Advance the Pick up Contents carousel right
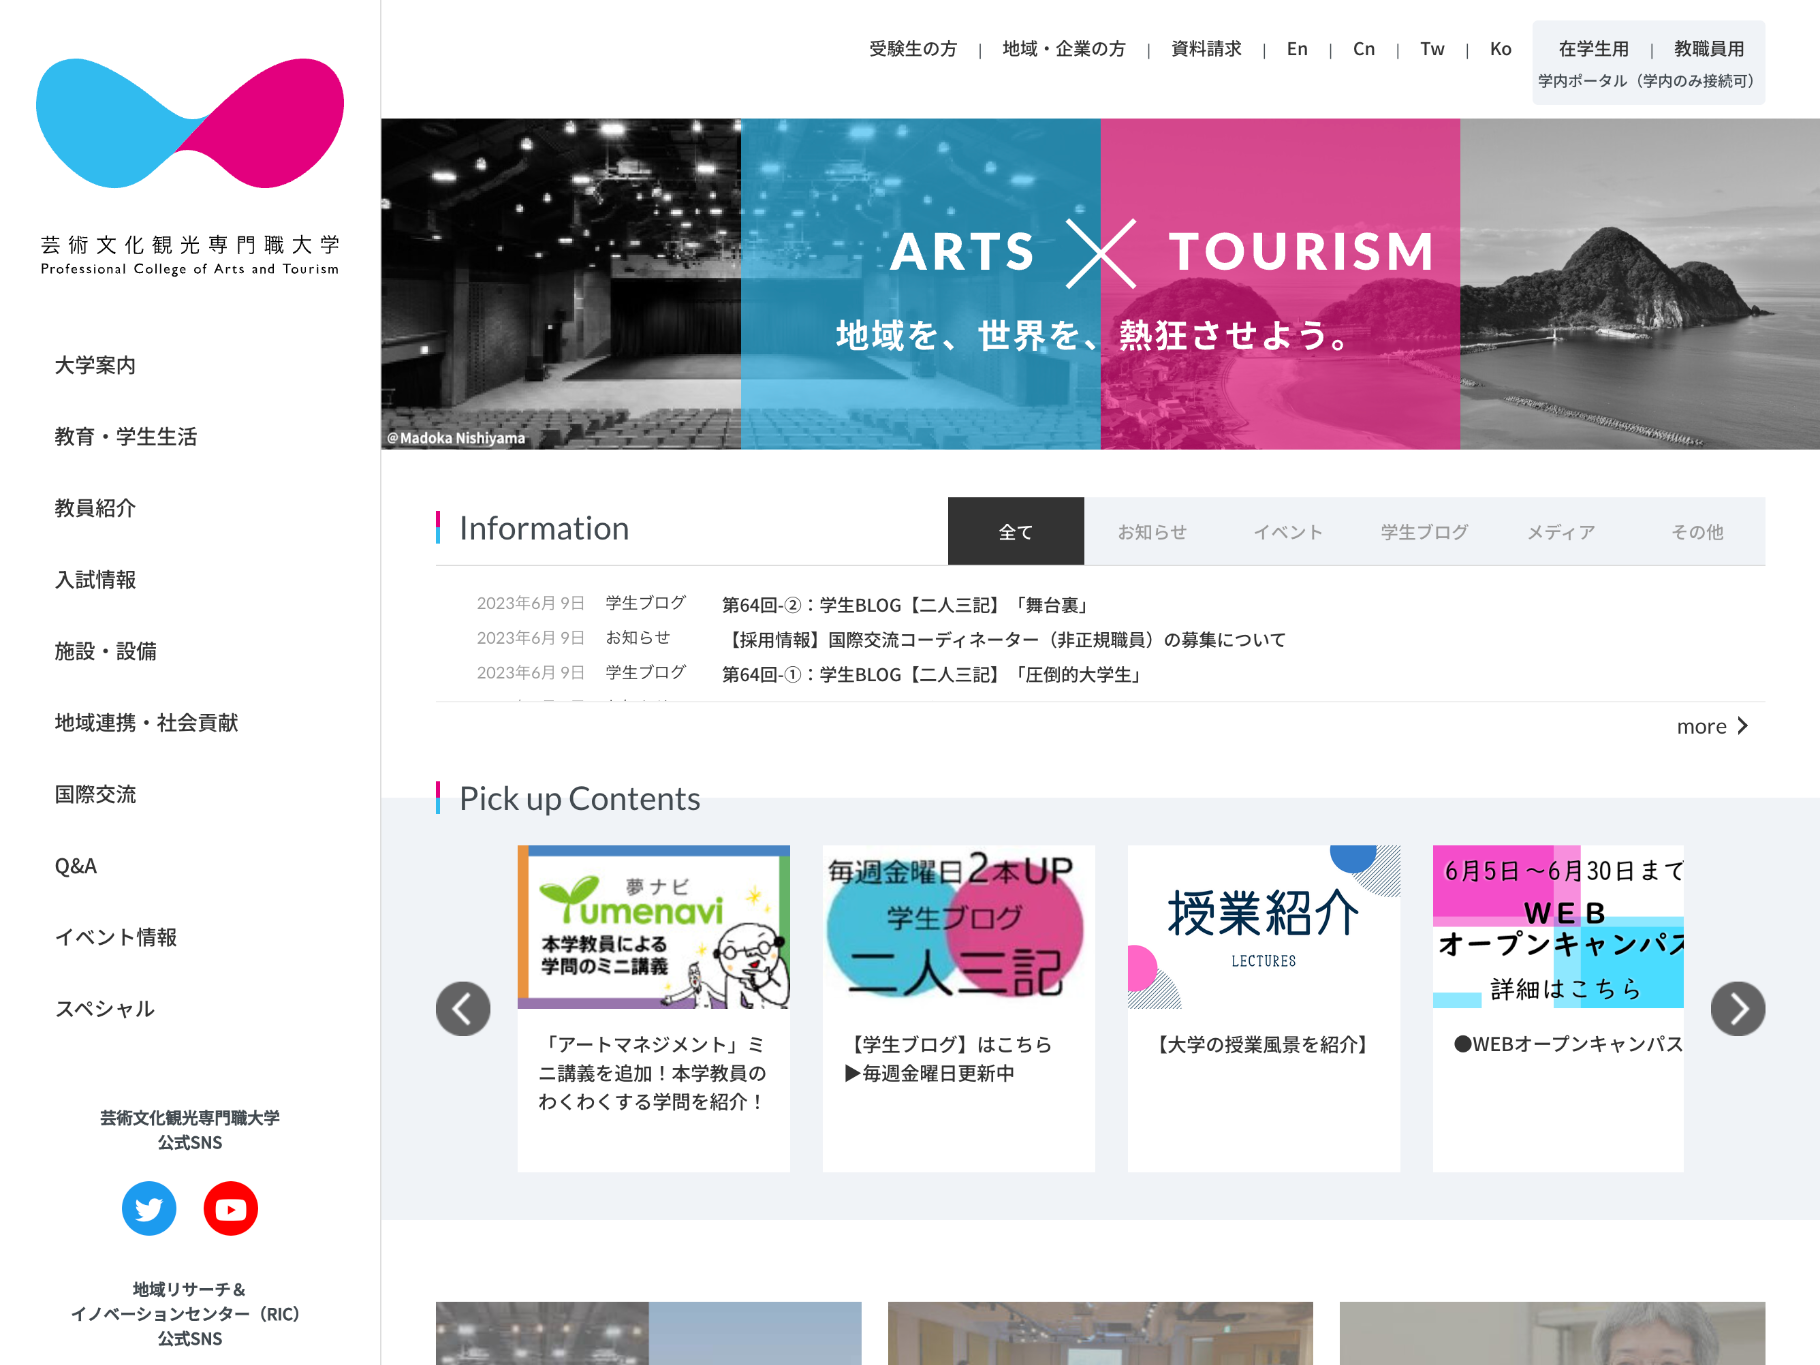The height and width of the screenshot is (1365, 1820). point(1737,1009)
